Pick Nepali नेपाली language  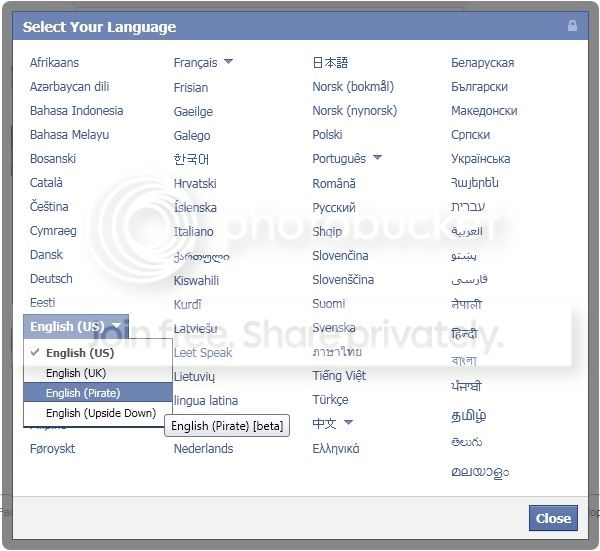point(466,305)
